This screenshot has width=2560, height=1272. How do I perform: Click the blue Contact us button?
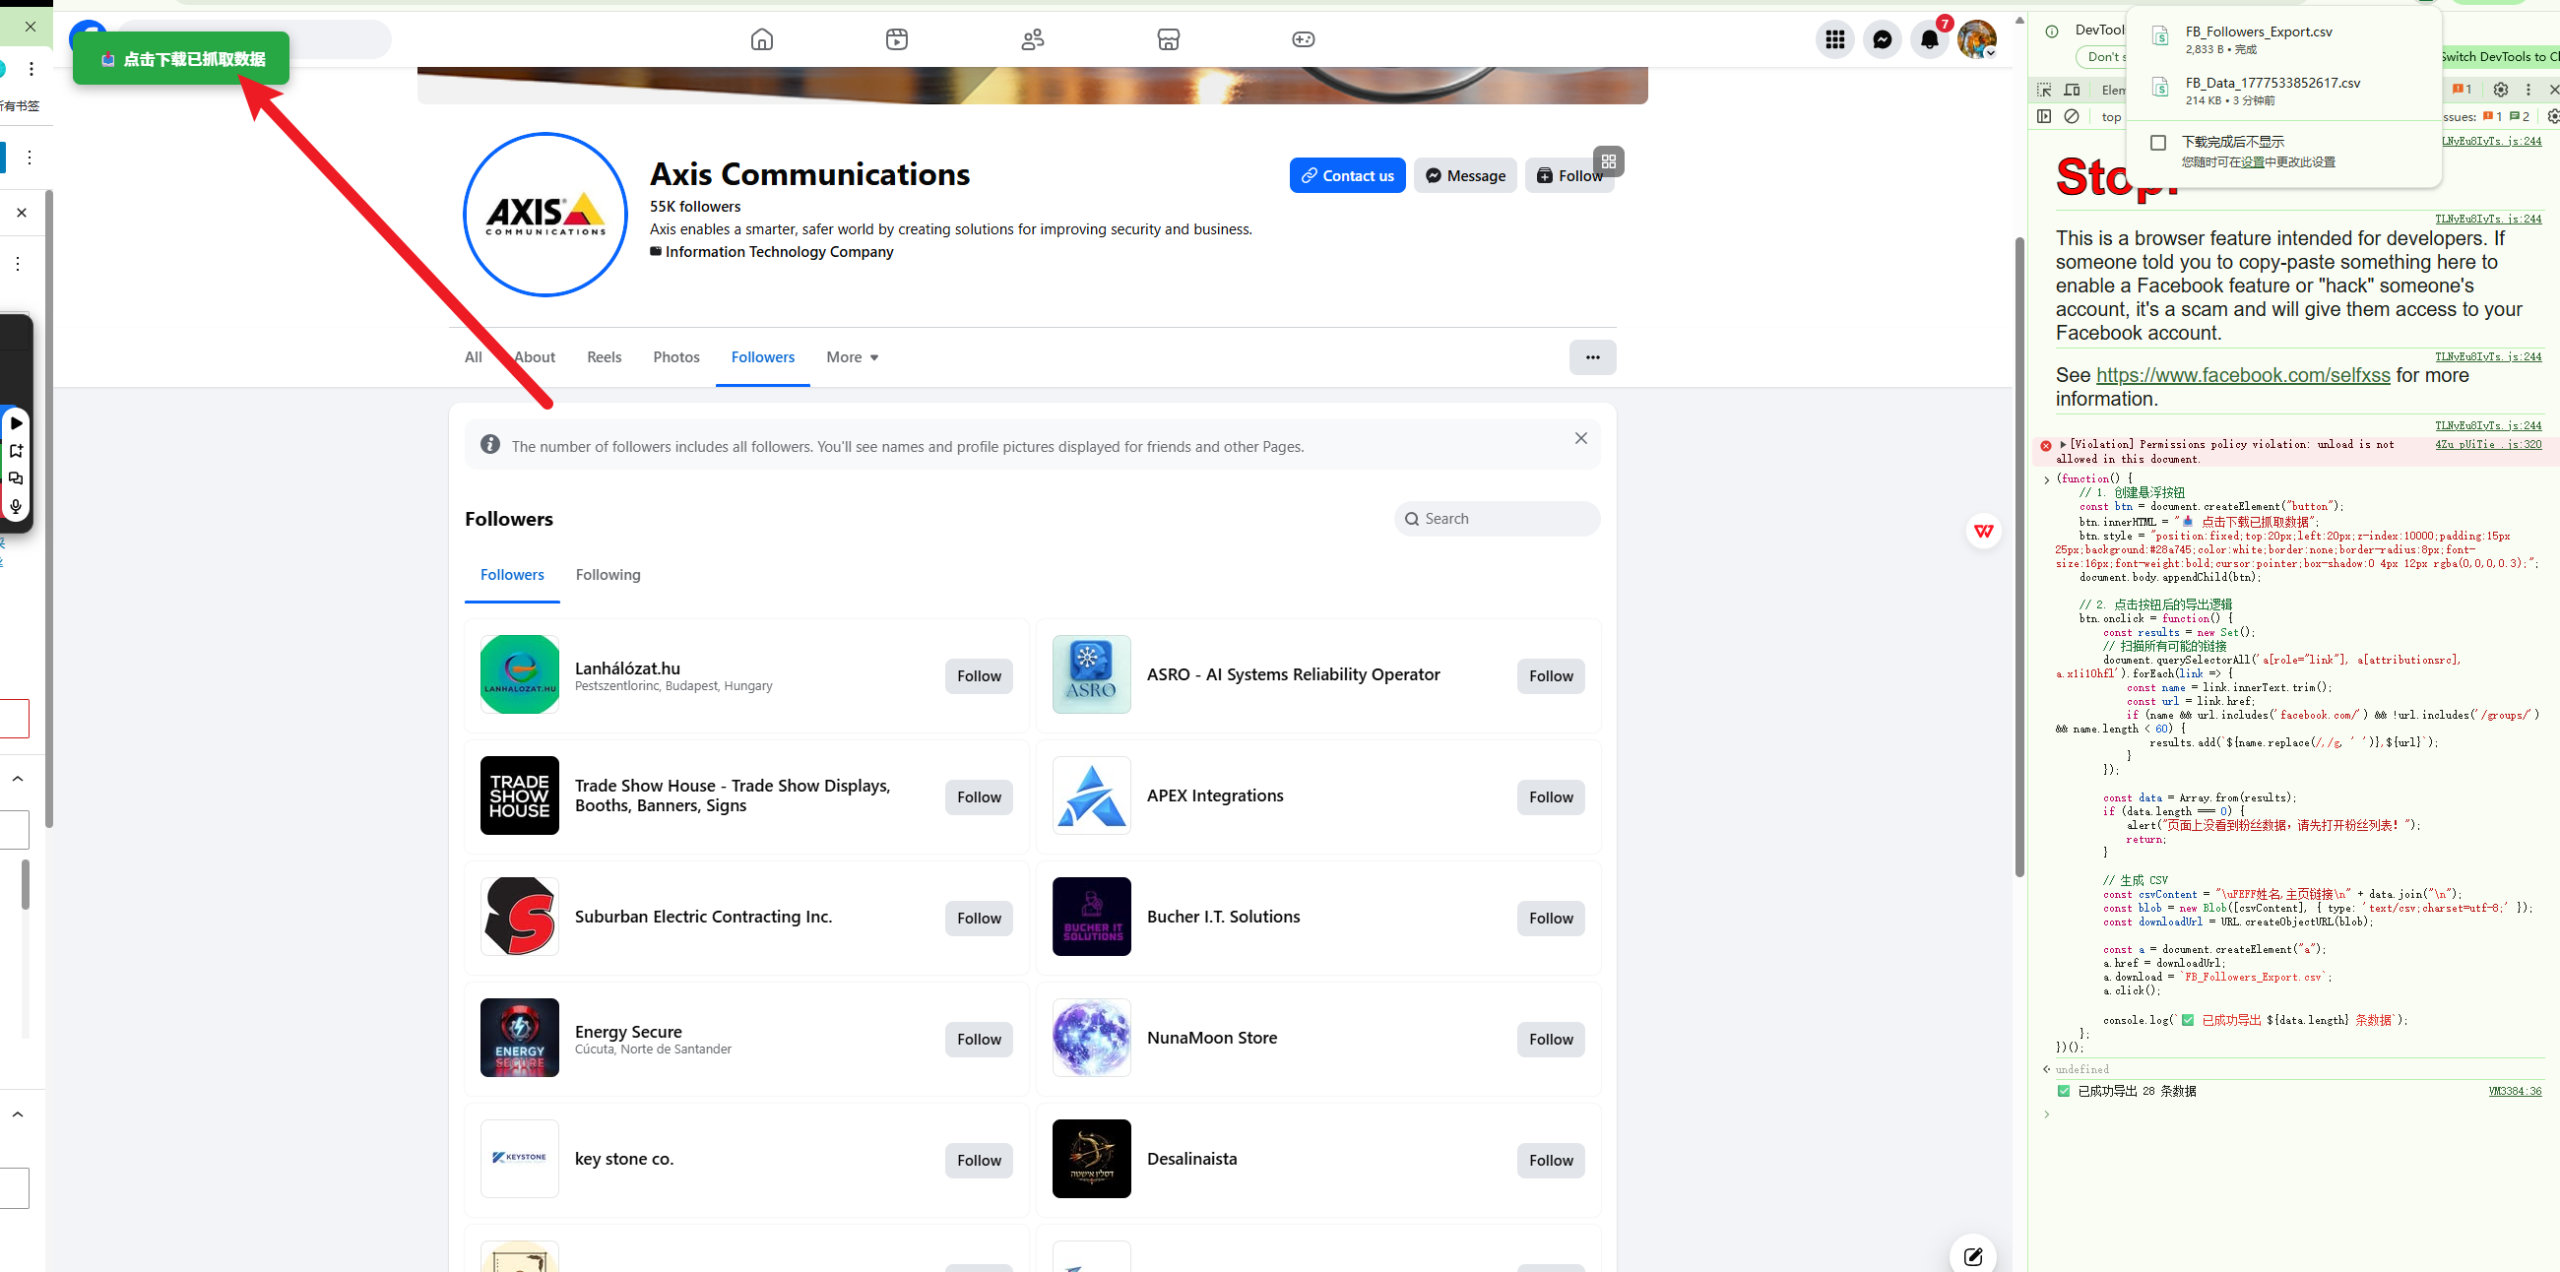[x=1347, y=176]
